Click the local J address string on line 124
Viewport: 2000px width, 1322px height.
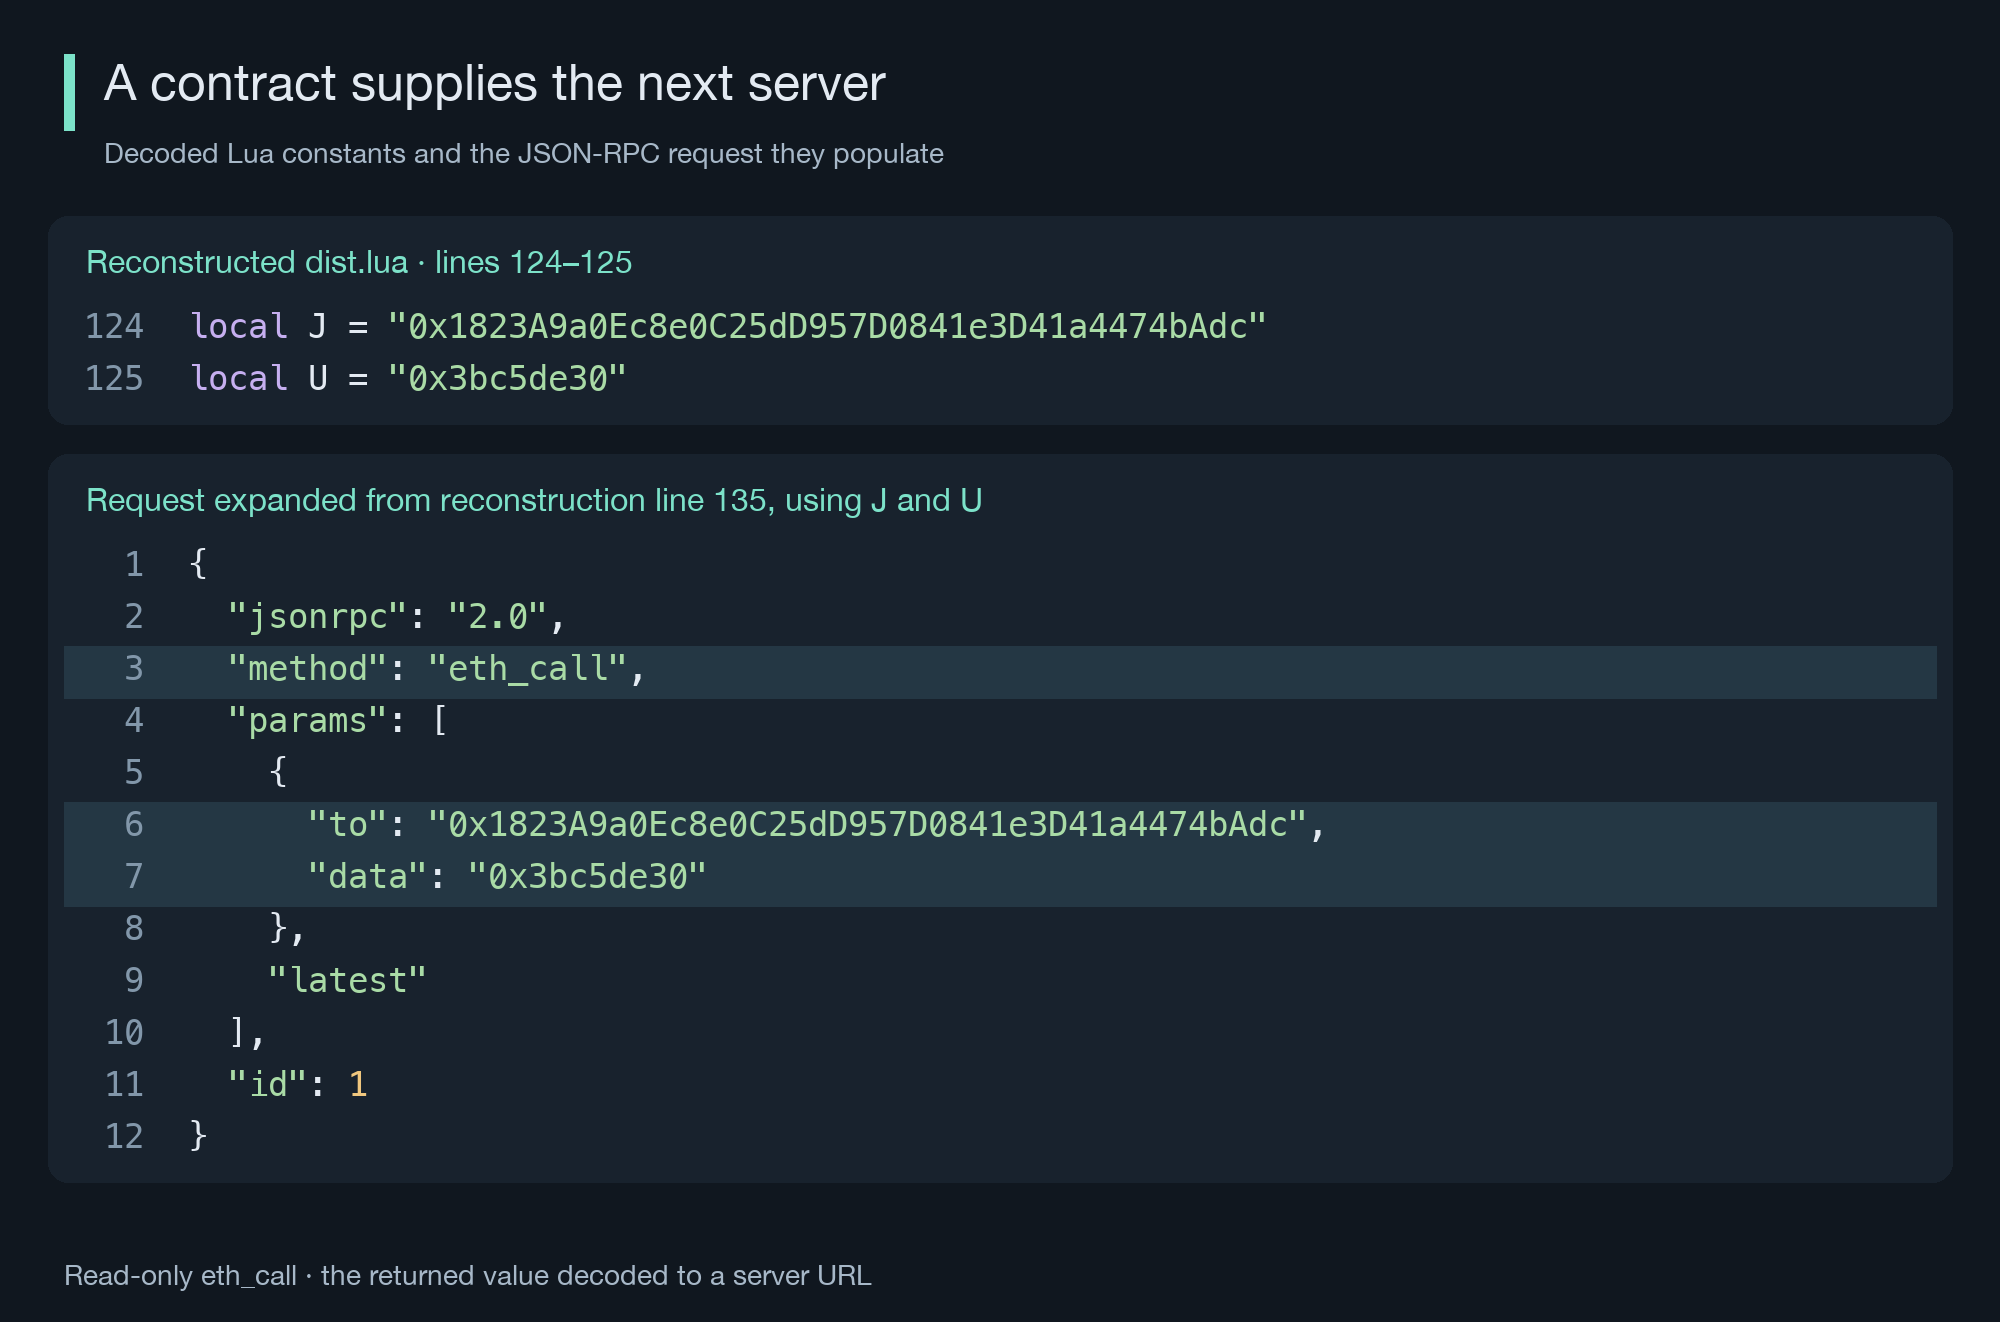click(x=827, y=326)
